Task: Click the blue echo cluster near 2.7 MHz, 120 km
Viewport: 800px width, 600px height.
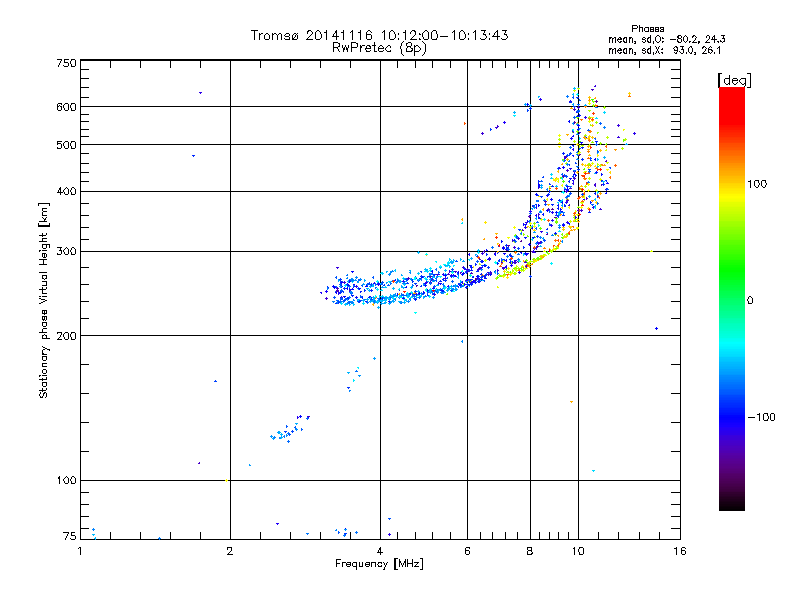Action: click(x=290, y=429)
